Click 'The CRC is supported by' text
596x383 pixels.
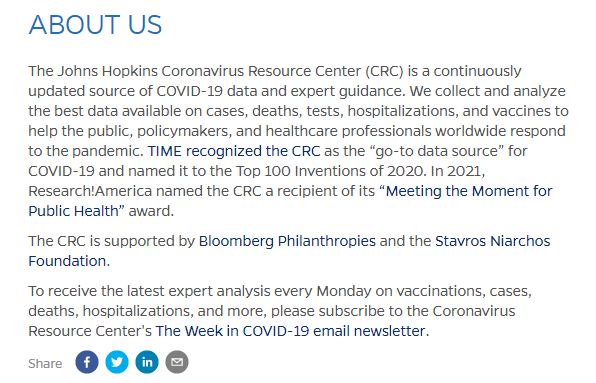click(111, 241)
